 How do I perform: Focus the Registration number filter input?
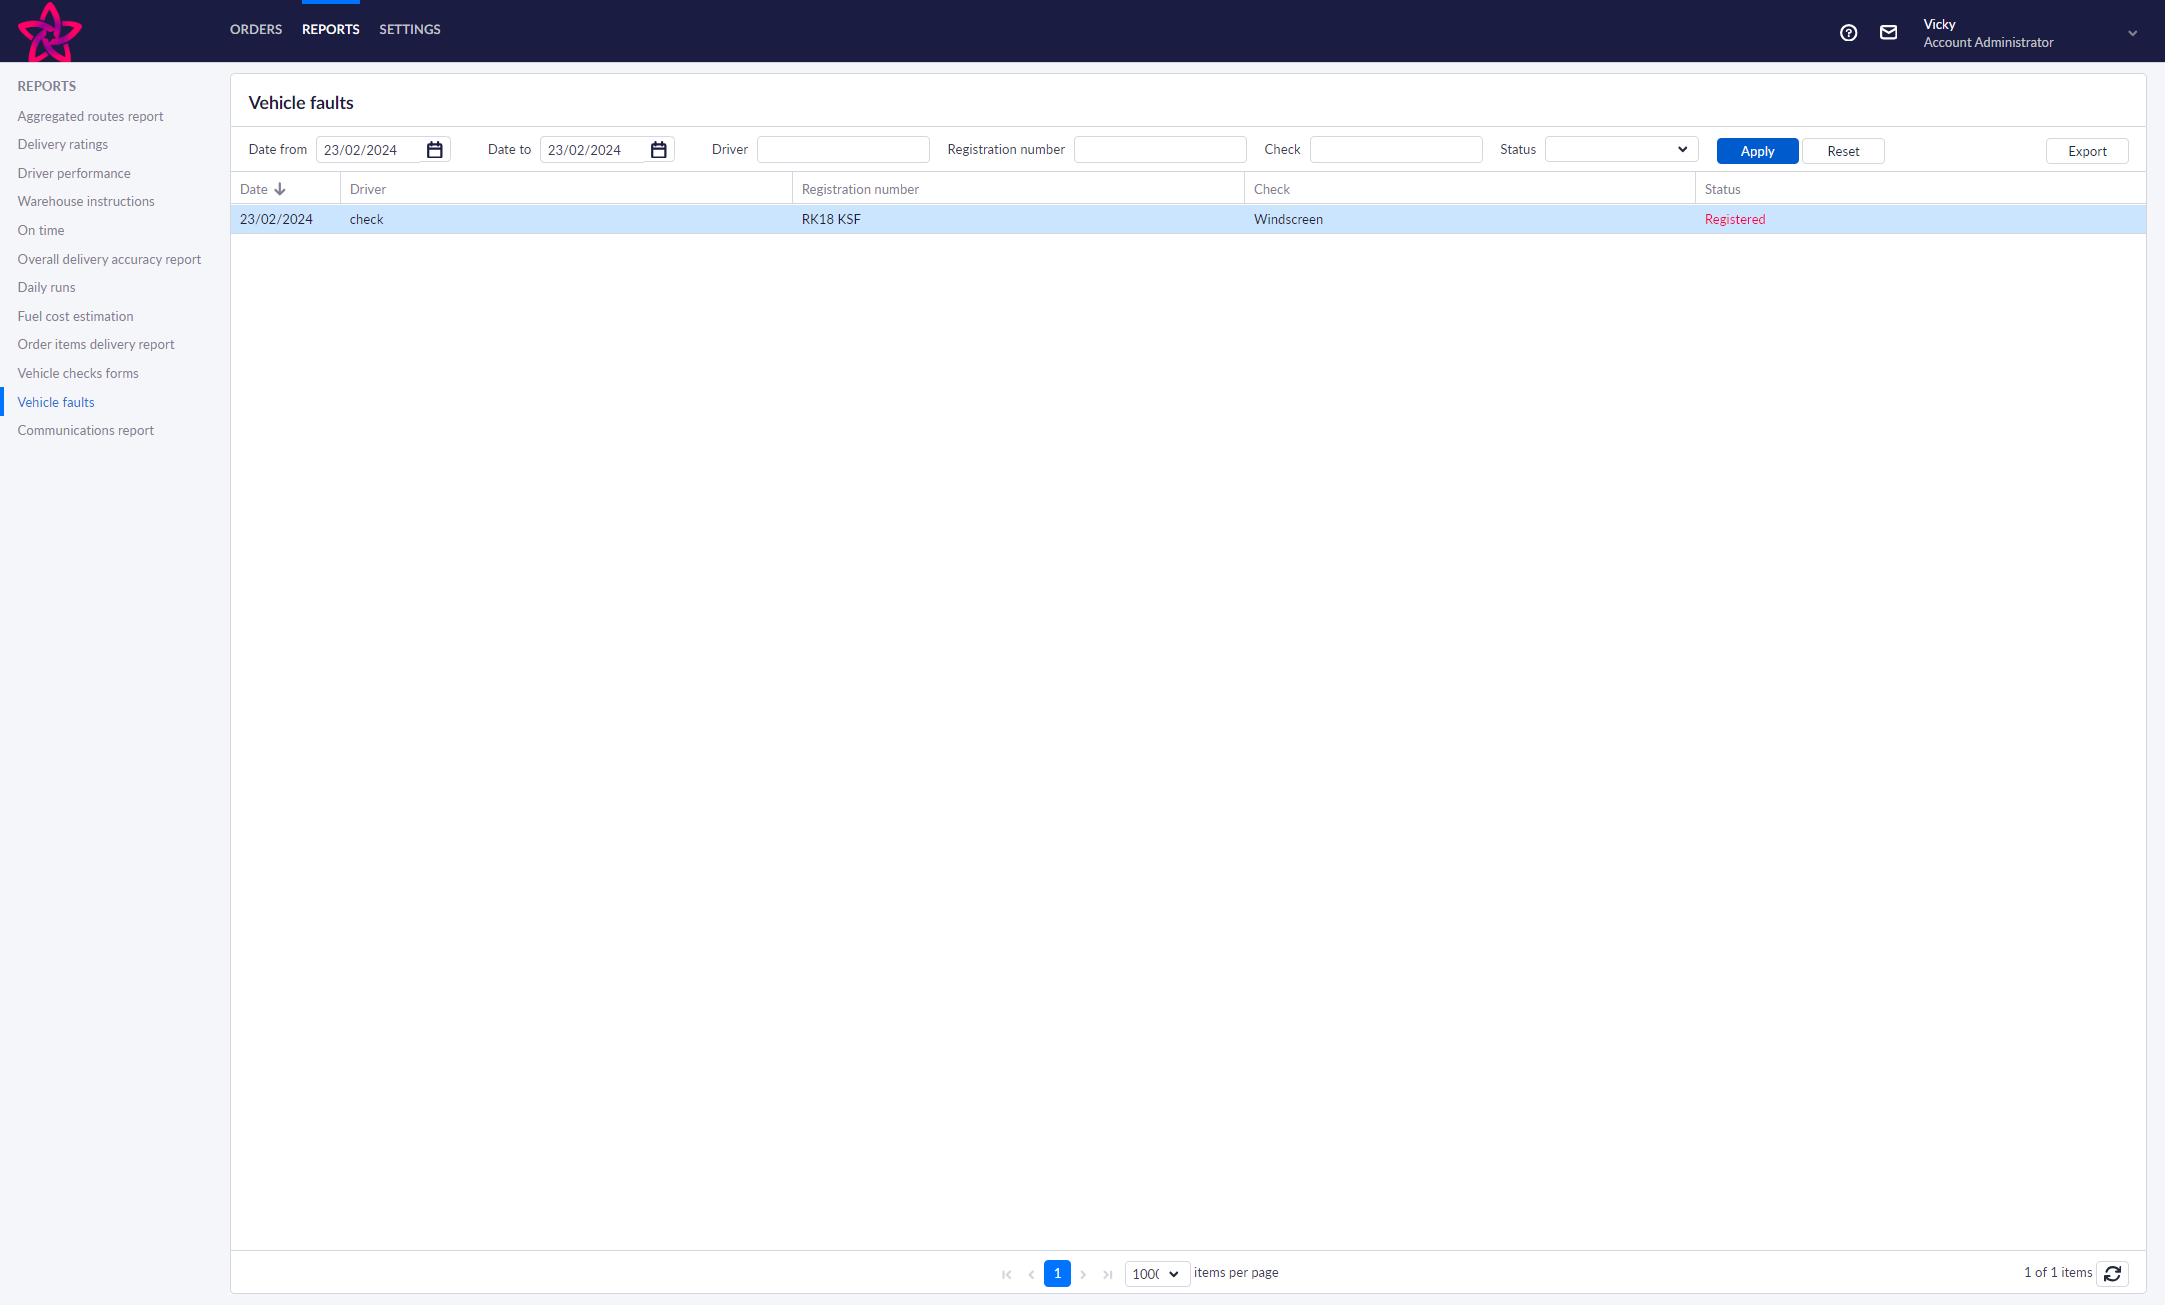(1160, 150)
